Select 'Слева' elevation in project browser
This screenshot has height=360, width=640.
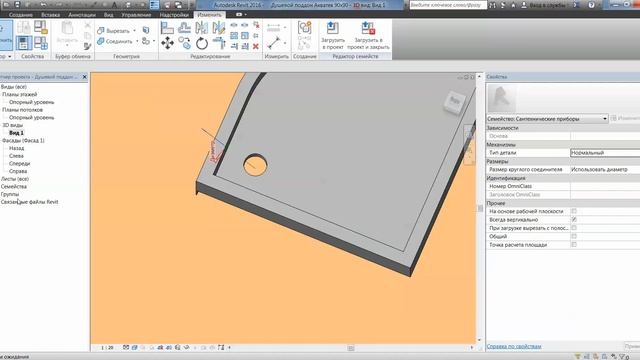click(x=16, y=156)
